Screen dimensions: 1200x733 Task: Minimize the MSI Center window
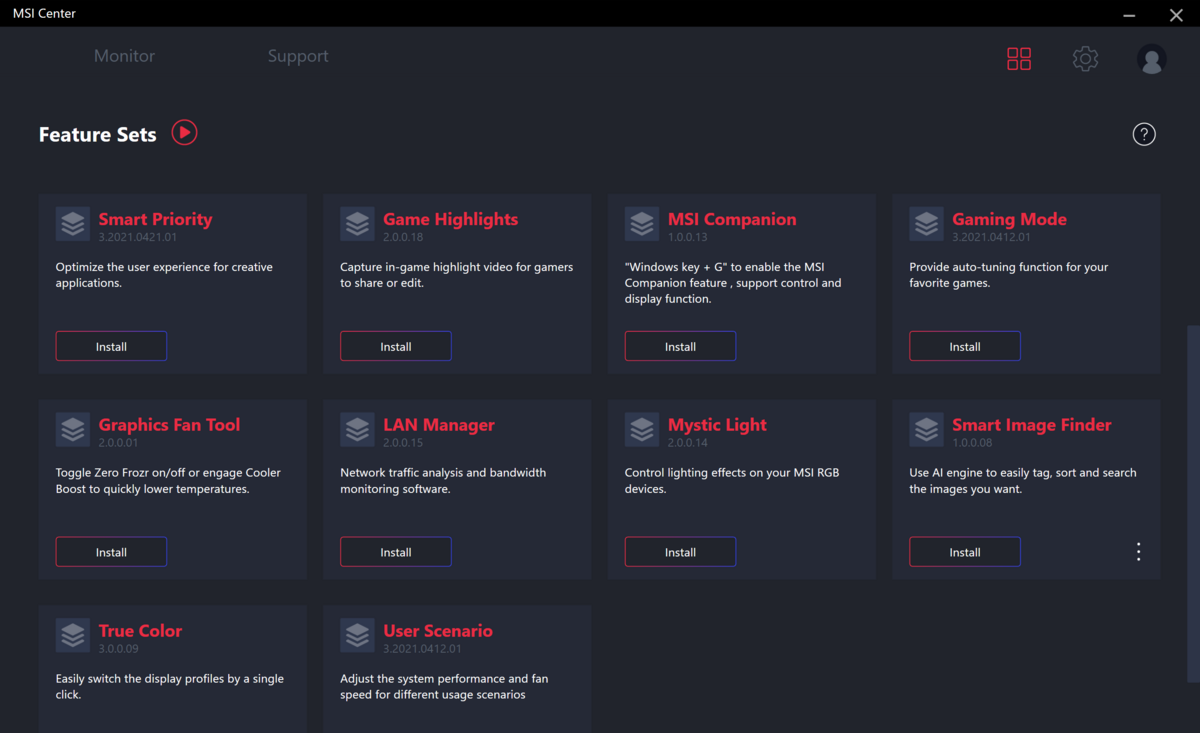(1130, 15)
